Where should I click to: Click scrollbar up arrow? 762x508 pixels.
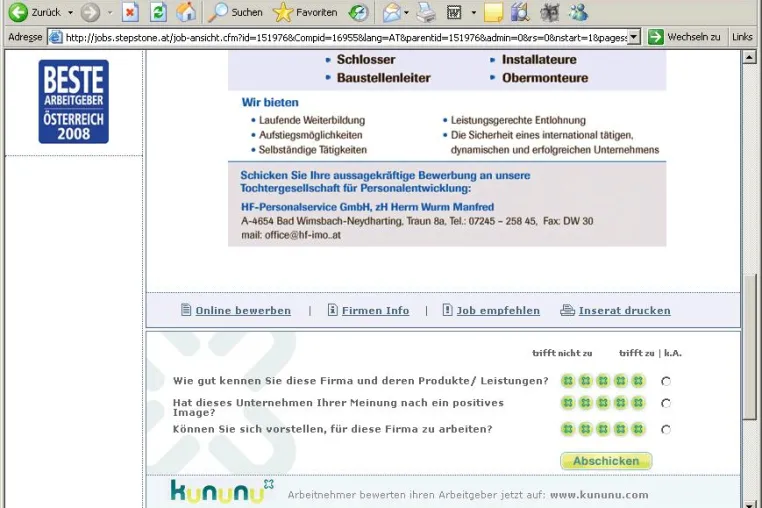pos(749,57)
